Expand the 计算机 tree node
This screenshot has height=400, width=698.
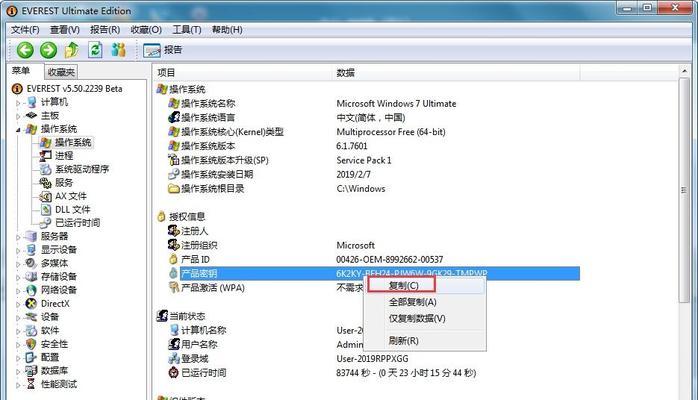pos(18,103)
